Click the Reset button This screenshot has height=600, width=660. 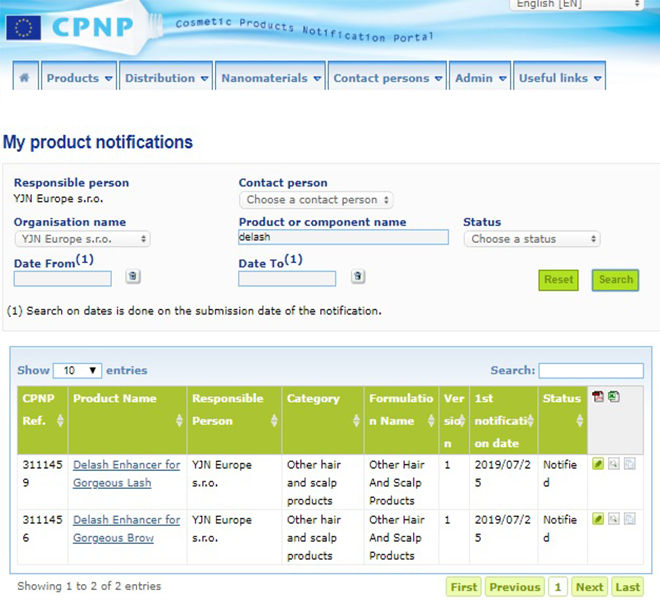click(559, 280)
